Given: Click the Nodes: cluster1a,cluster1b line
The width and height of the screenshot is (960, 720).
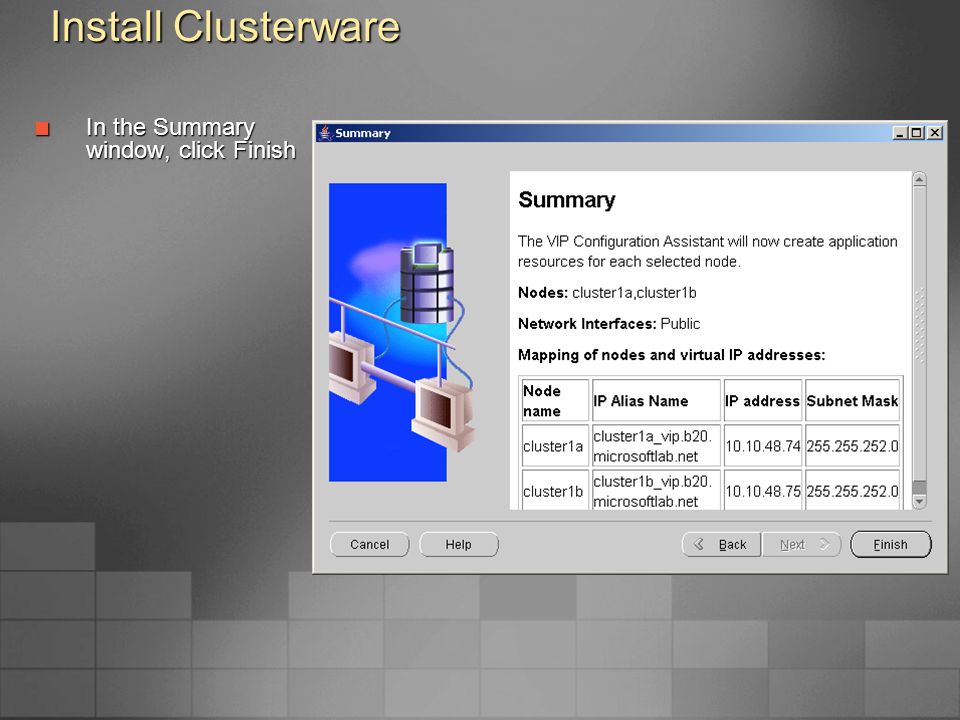Looking at the screenshot, I should coord(607,293).
